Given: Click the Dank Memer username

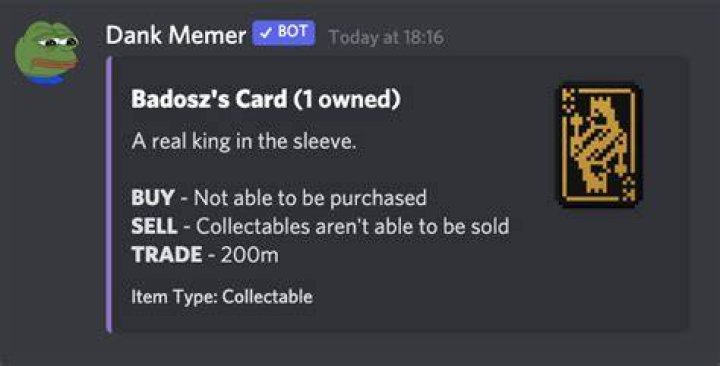Looking at the screenshot, I should [175, 35].
